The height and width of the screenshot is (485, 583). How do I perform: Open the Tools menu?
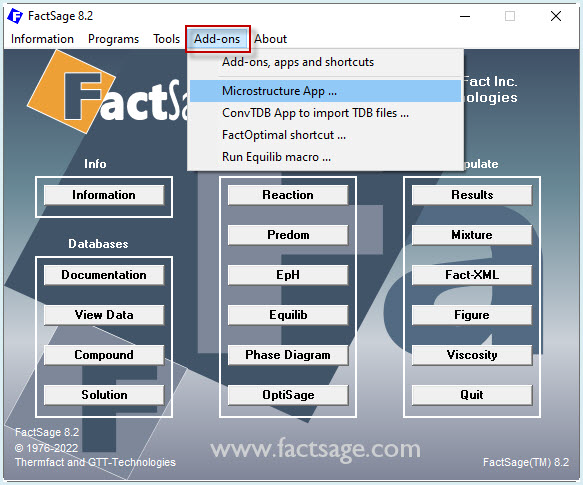pyautogui.click(x=166, y=39)
